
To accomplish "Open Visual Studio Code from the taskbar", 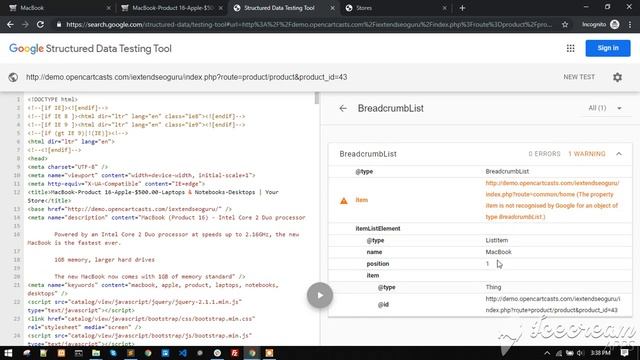I will click(182, 353).
